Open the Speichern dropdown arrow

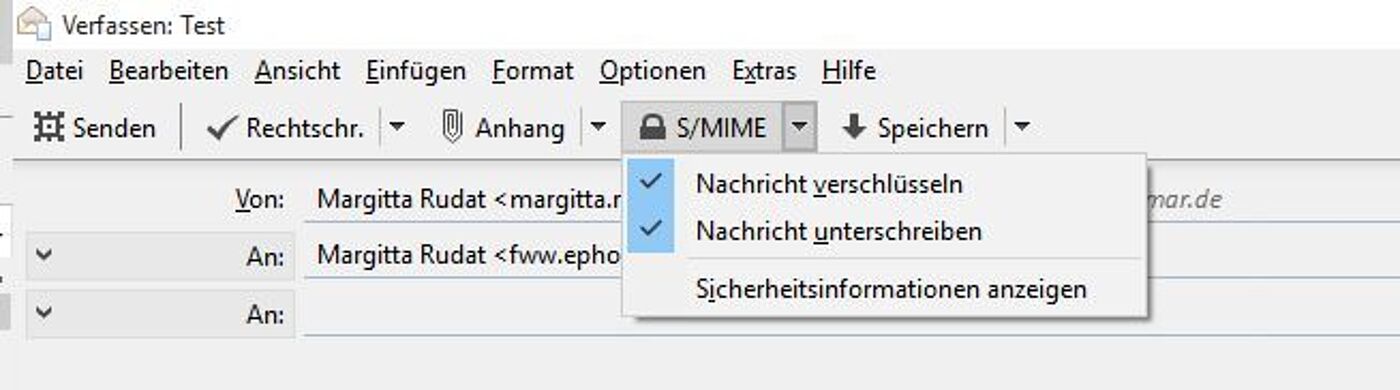pos(1021,127)
